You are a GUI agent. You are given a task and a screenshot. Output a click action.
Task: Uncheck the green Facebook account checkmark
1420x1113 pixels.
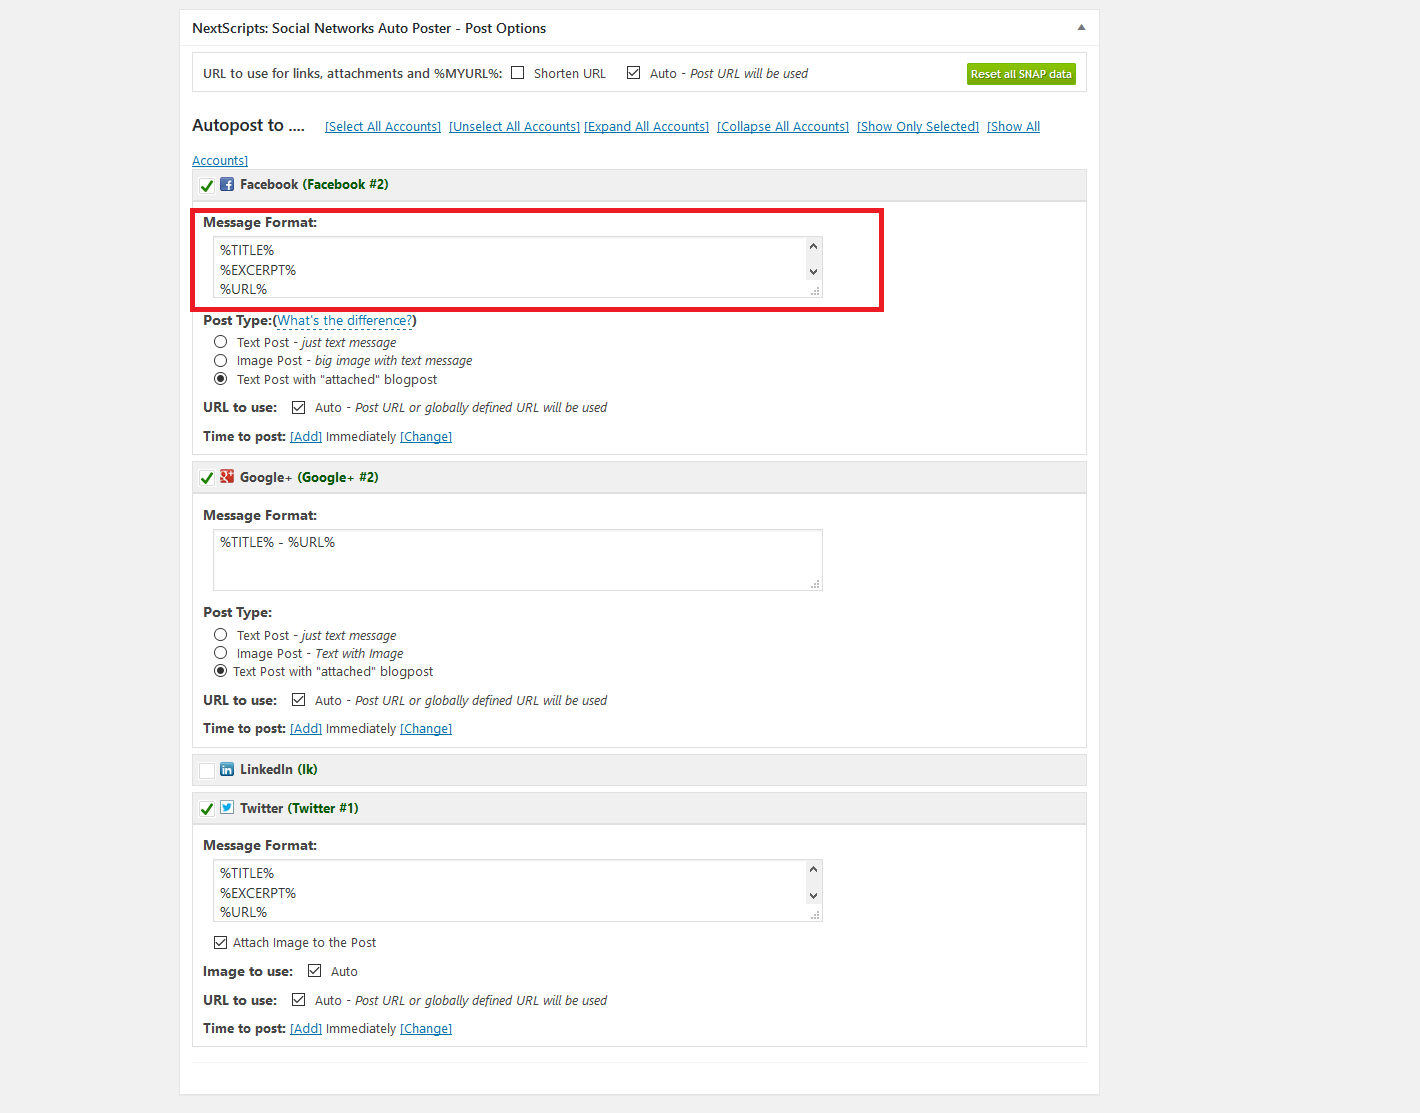pyautogui.click(x=207, y=185)
